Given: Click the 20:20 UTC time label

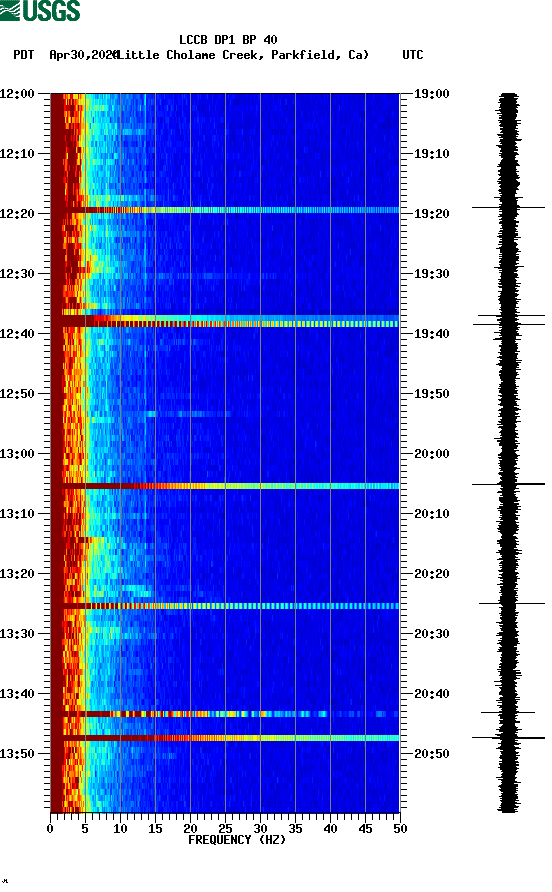Looking at the screenshot, I should coord(431,574).
